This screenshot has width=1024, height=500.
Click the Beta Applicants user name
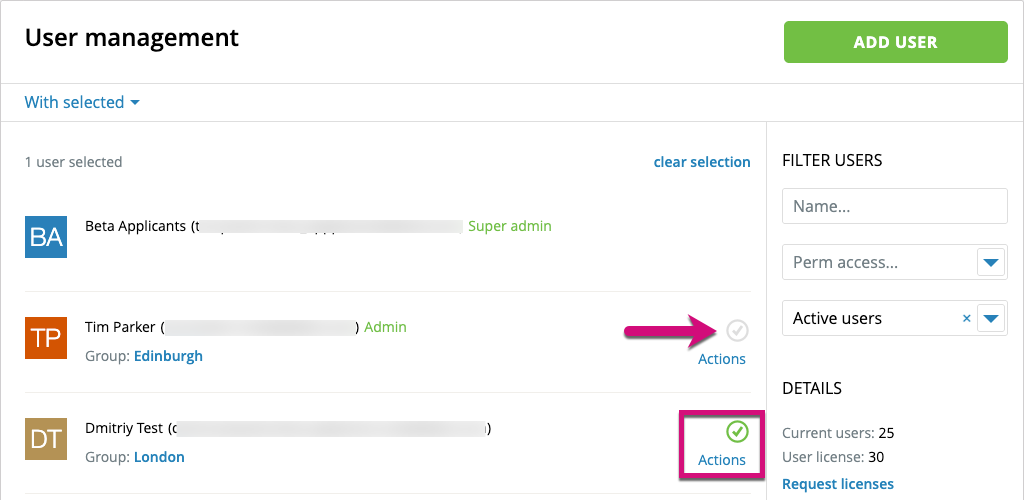[135, 226]
